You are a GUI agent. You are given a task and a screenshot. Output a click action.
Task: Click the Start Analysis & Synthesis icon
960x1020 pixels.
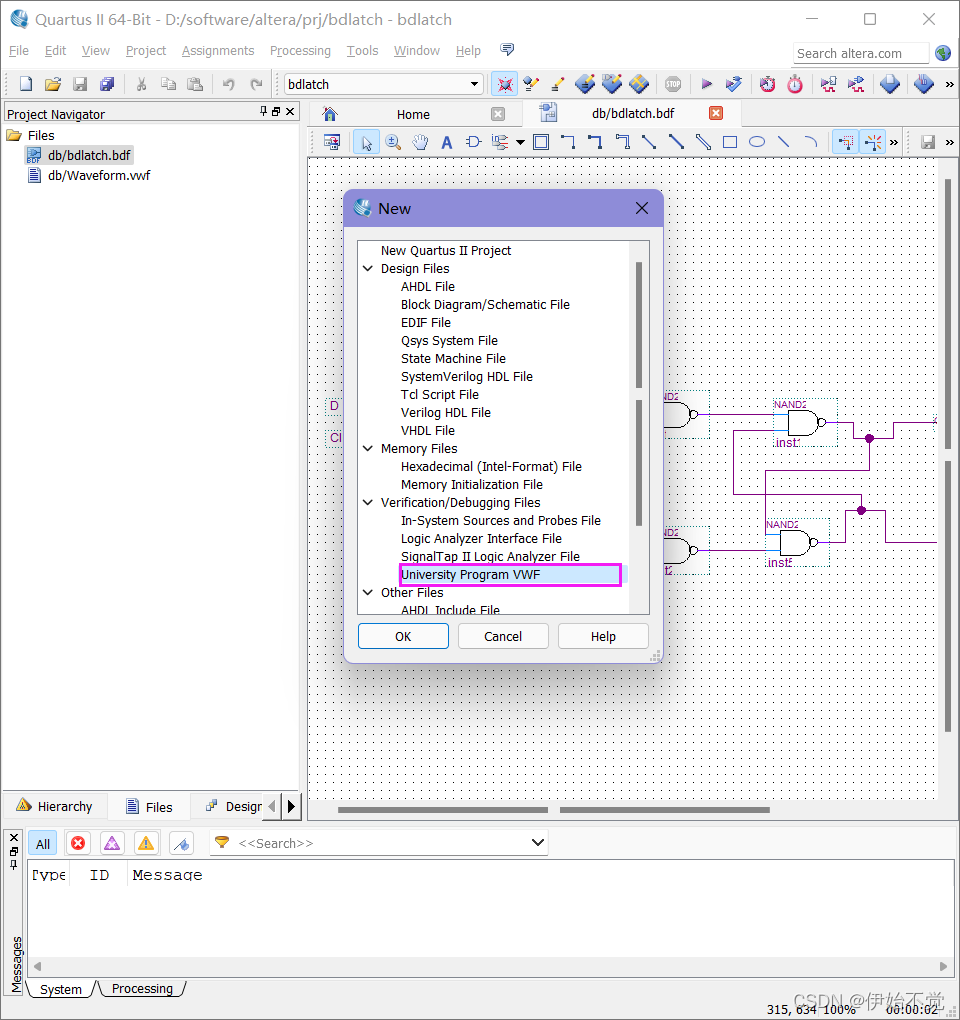click(734, 84)
